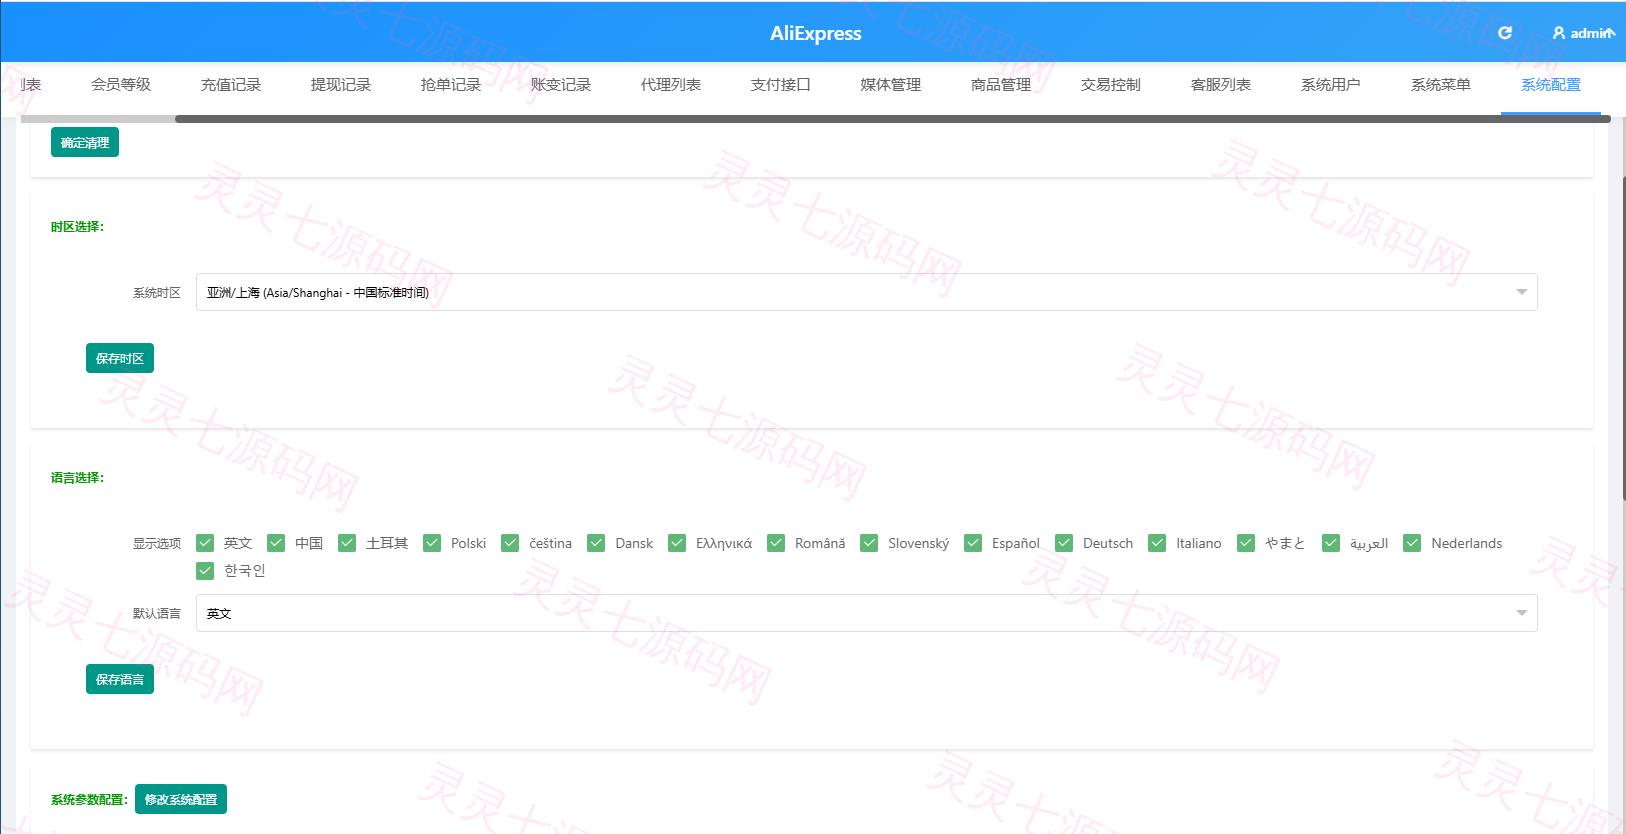Switch to 充值记录 tab
This screenshot has height=834, width=1626.
click(231, 85)
